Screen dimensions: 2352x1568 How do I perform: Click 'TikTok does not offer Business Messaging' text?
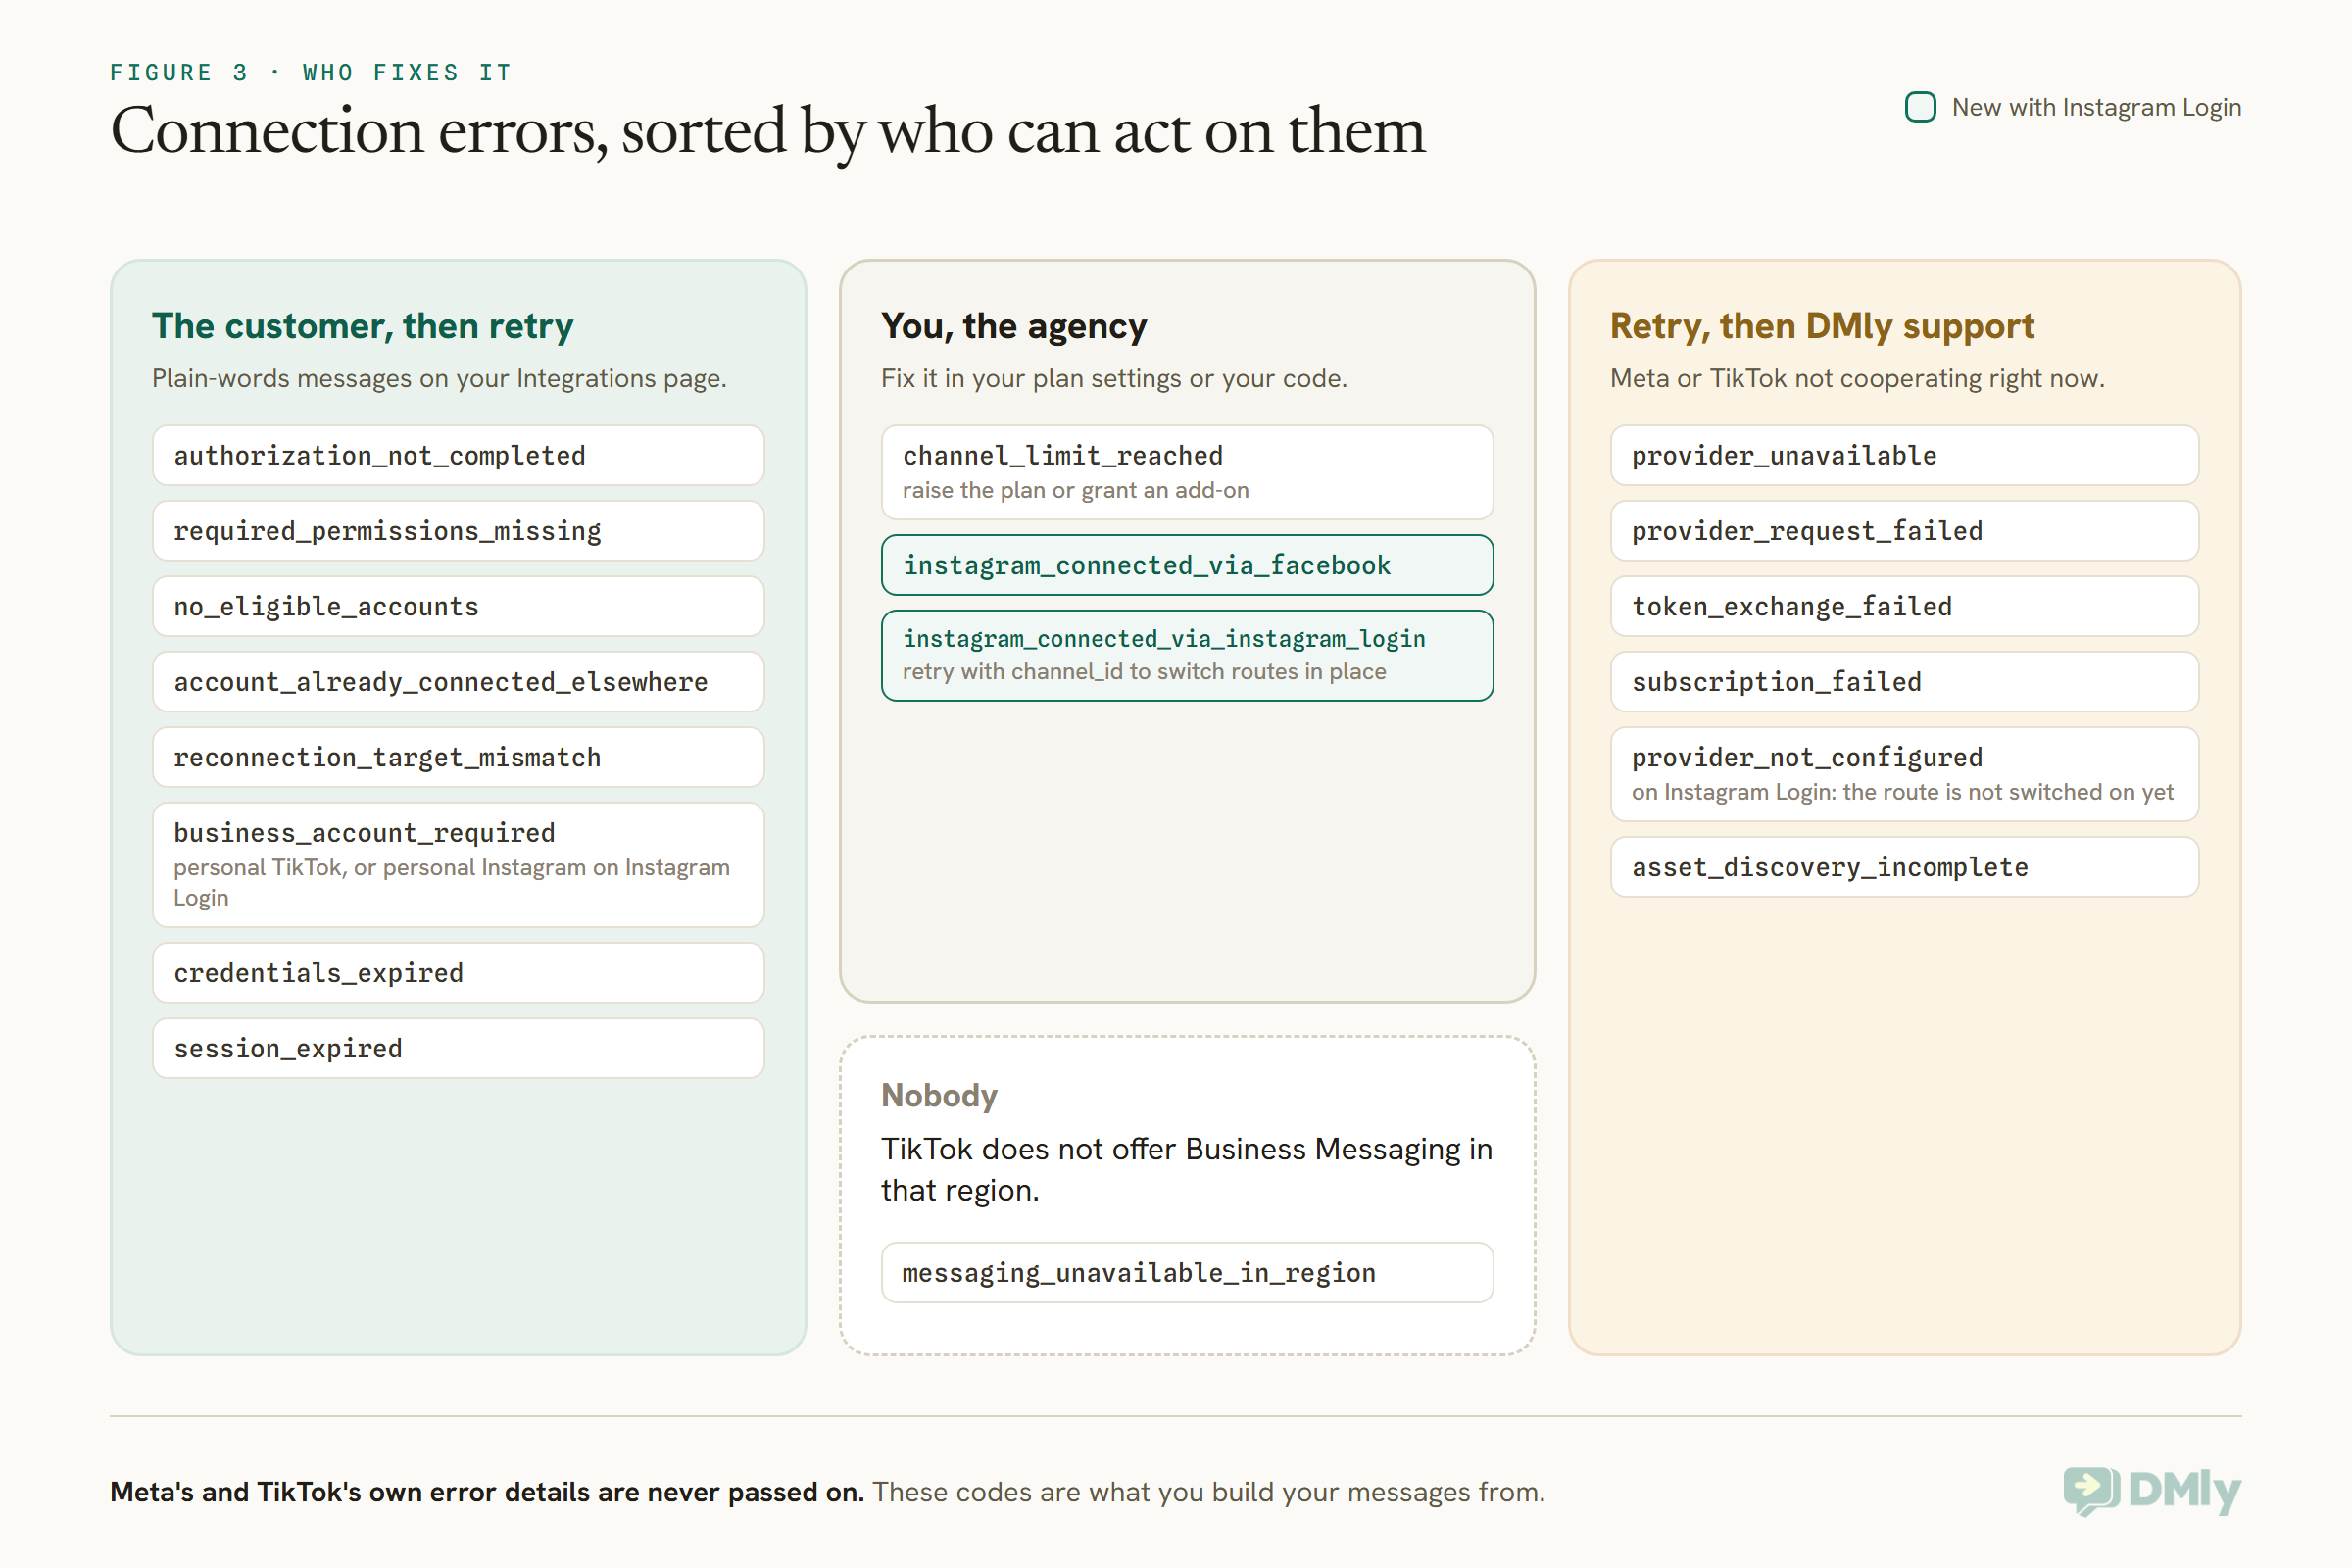[x=1187, y=1170]
